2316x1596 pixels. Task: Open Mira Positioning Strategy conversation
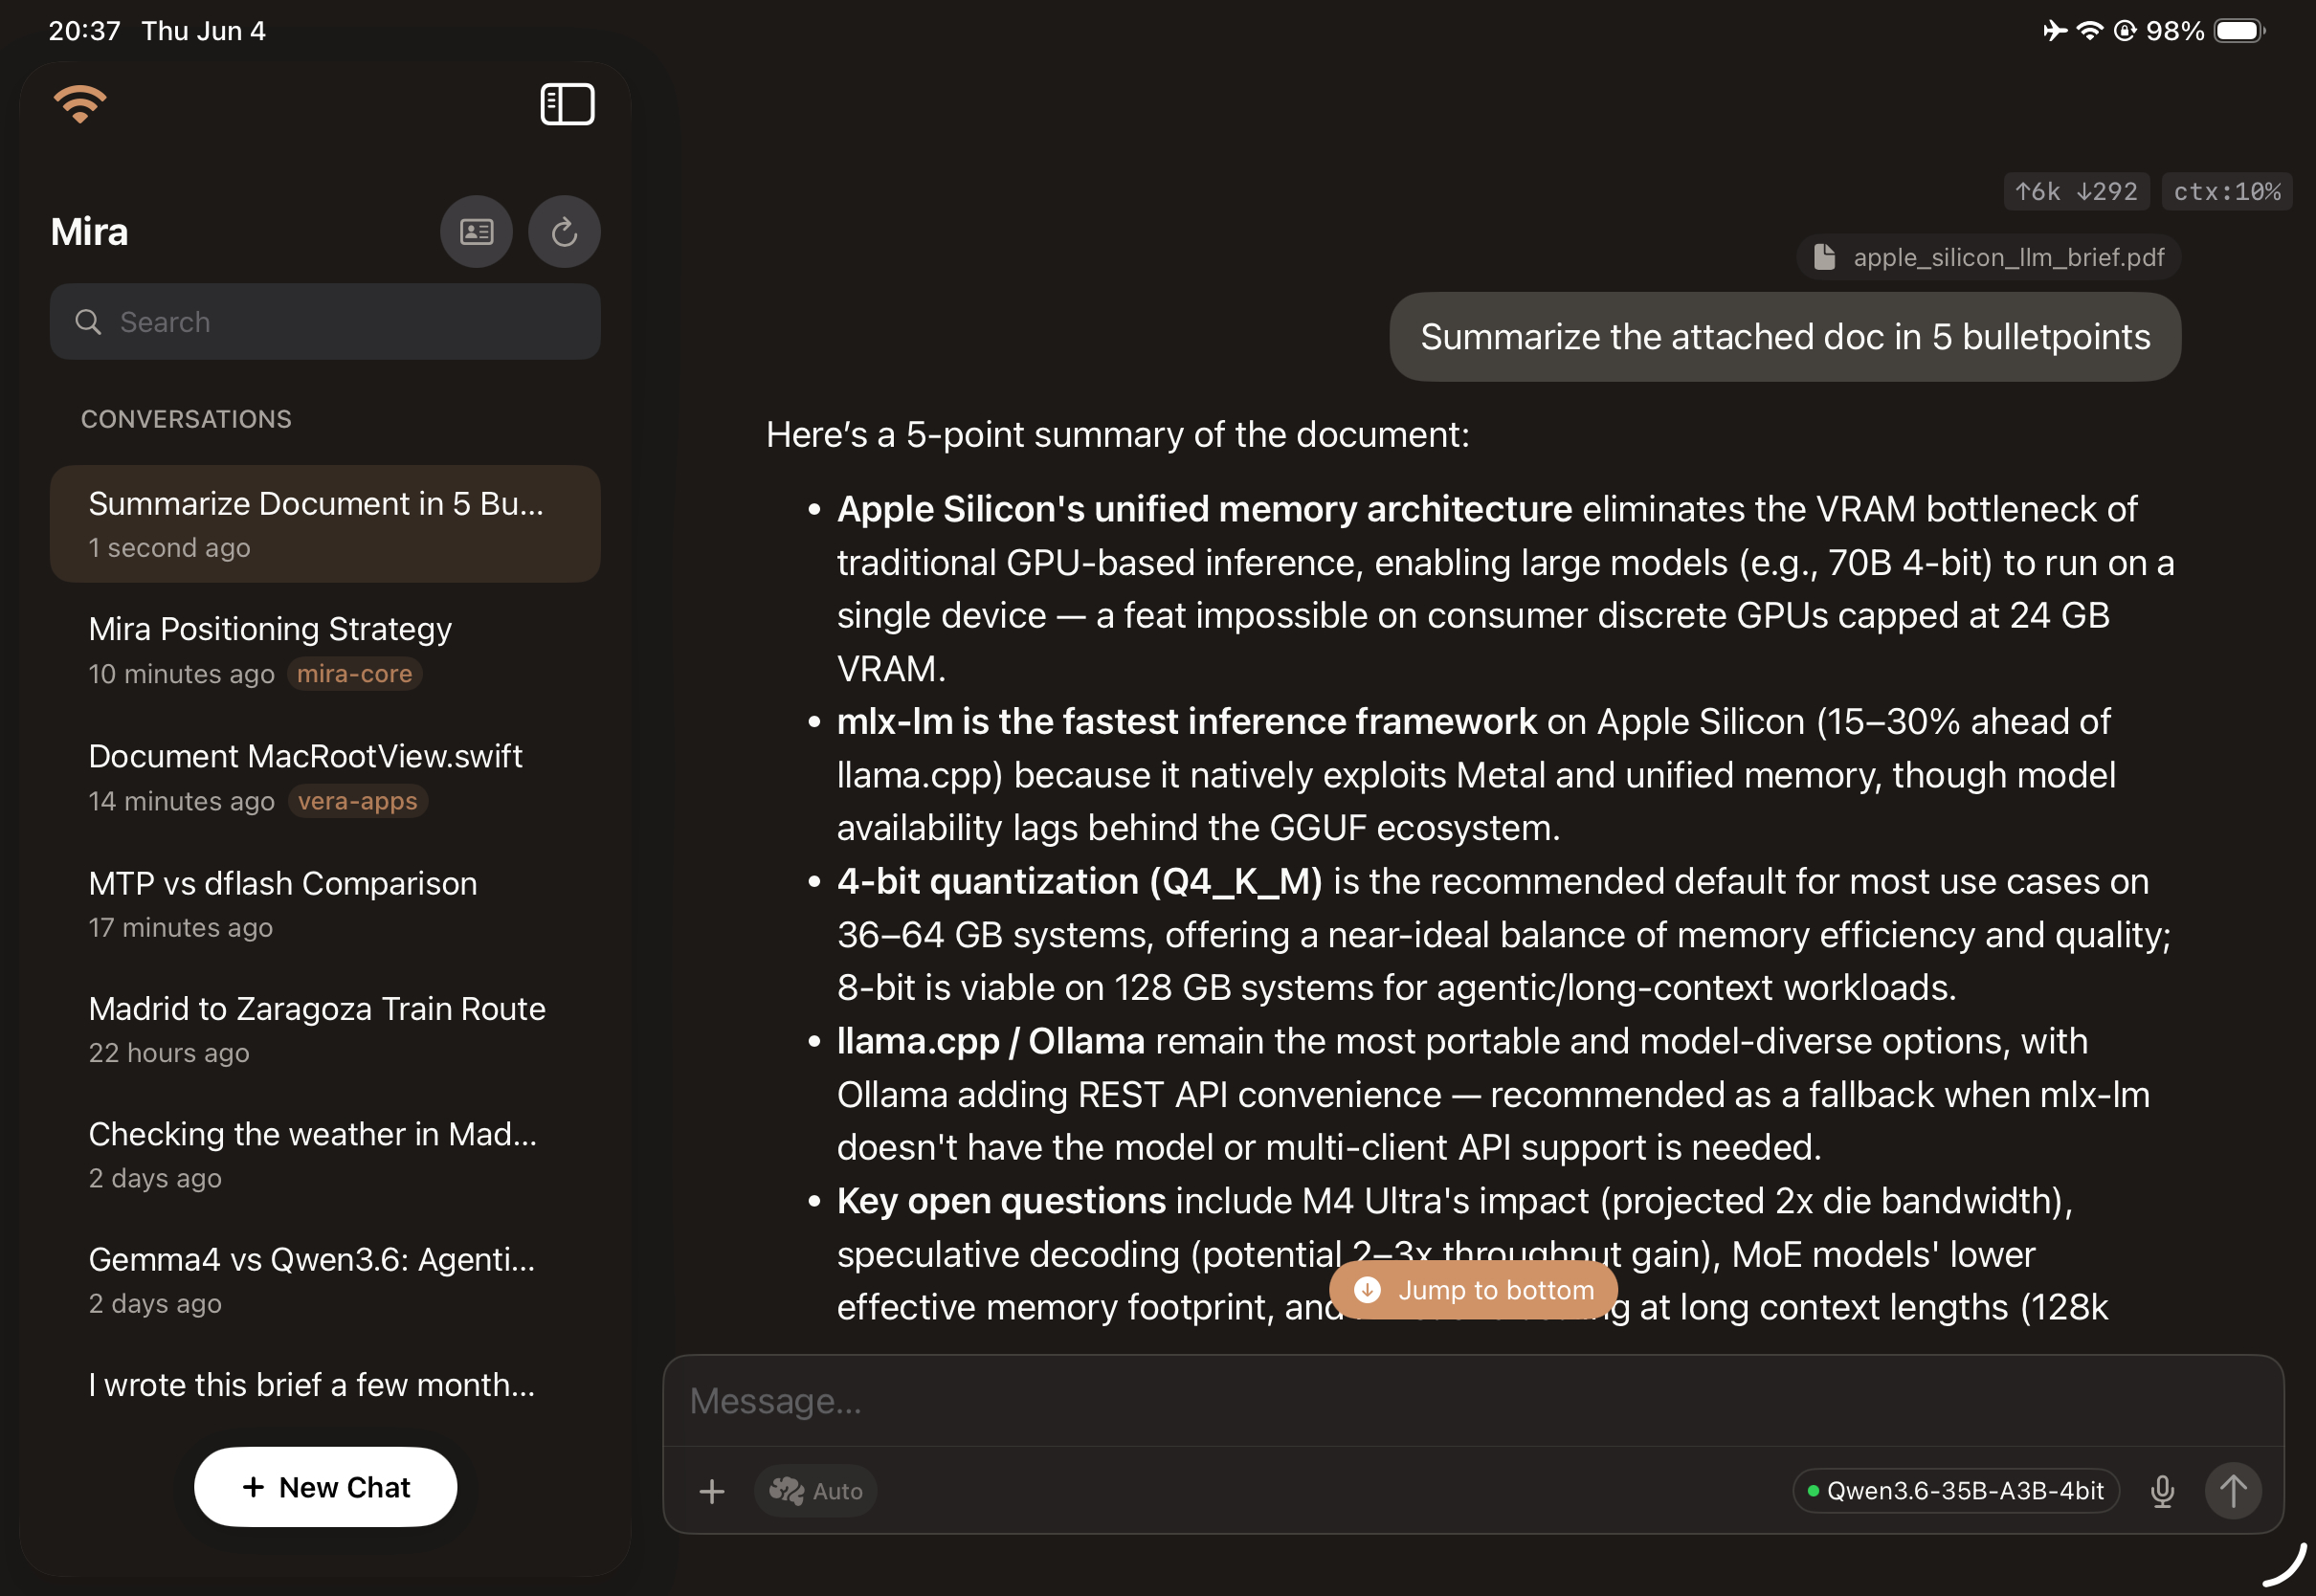click(x=325, y=650)
